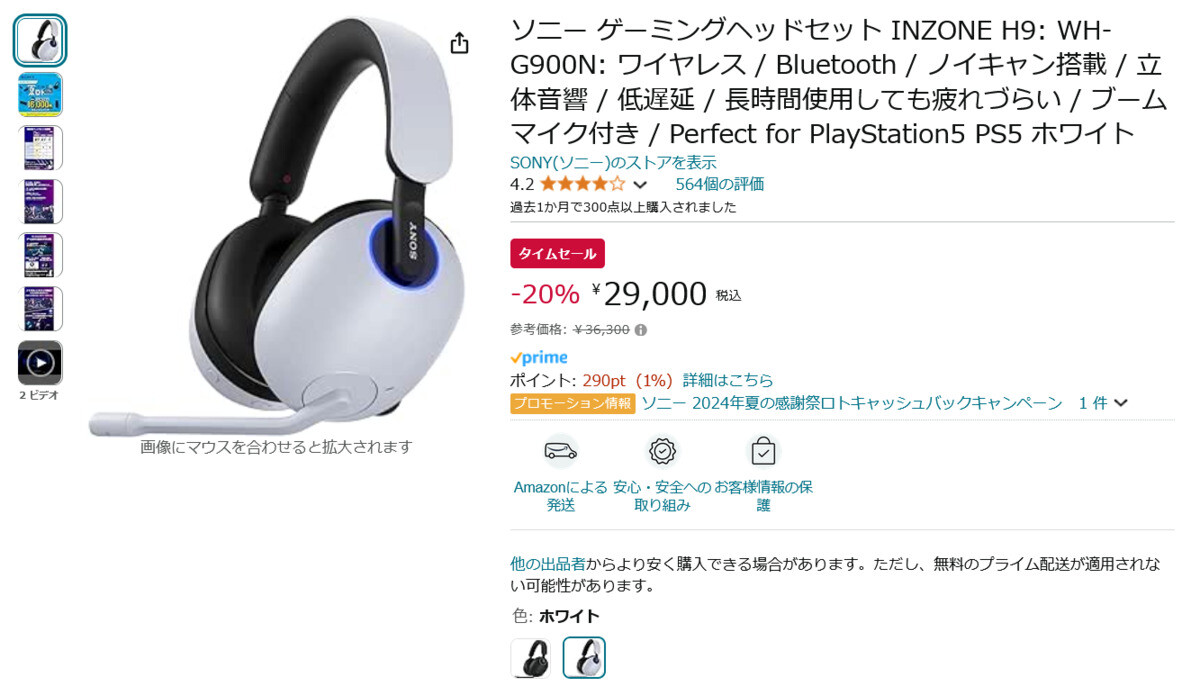Click the Prime logo badge
Image resolution: width=1200 pixels, height=686 pixels.
[538, 357]
